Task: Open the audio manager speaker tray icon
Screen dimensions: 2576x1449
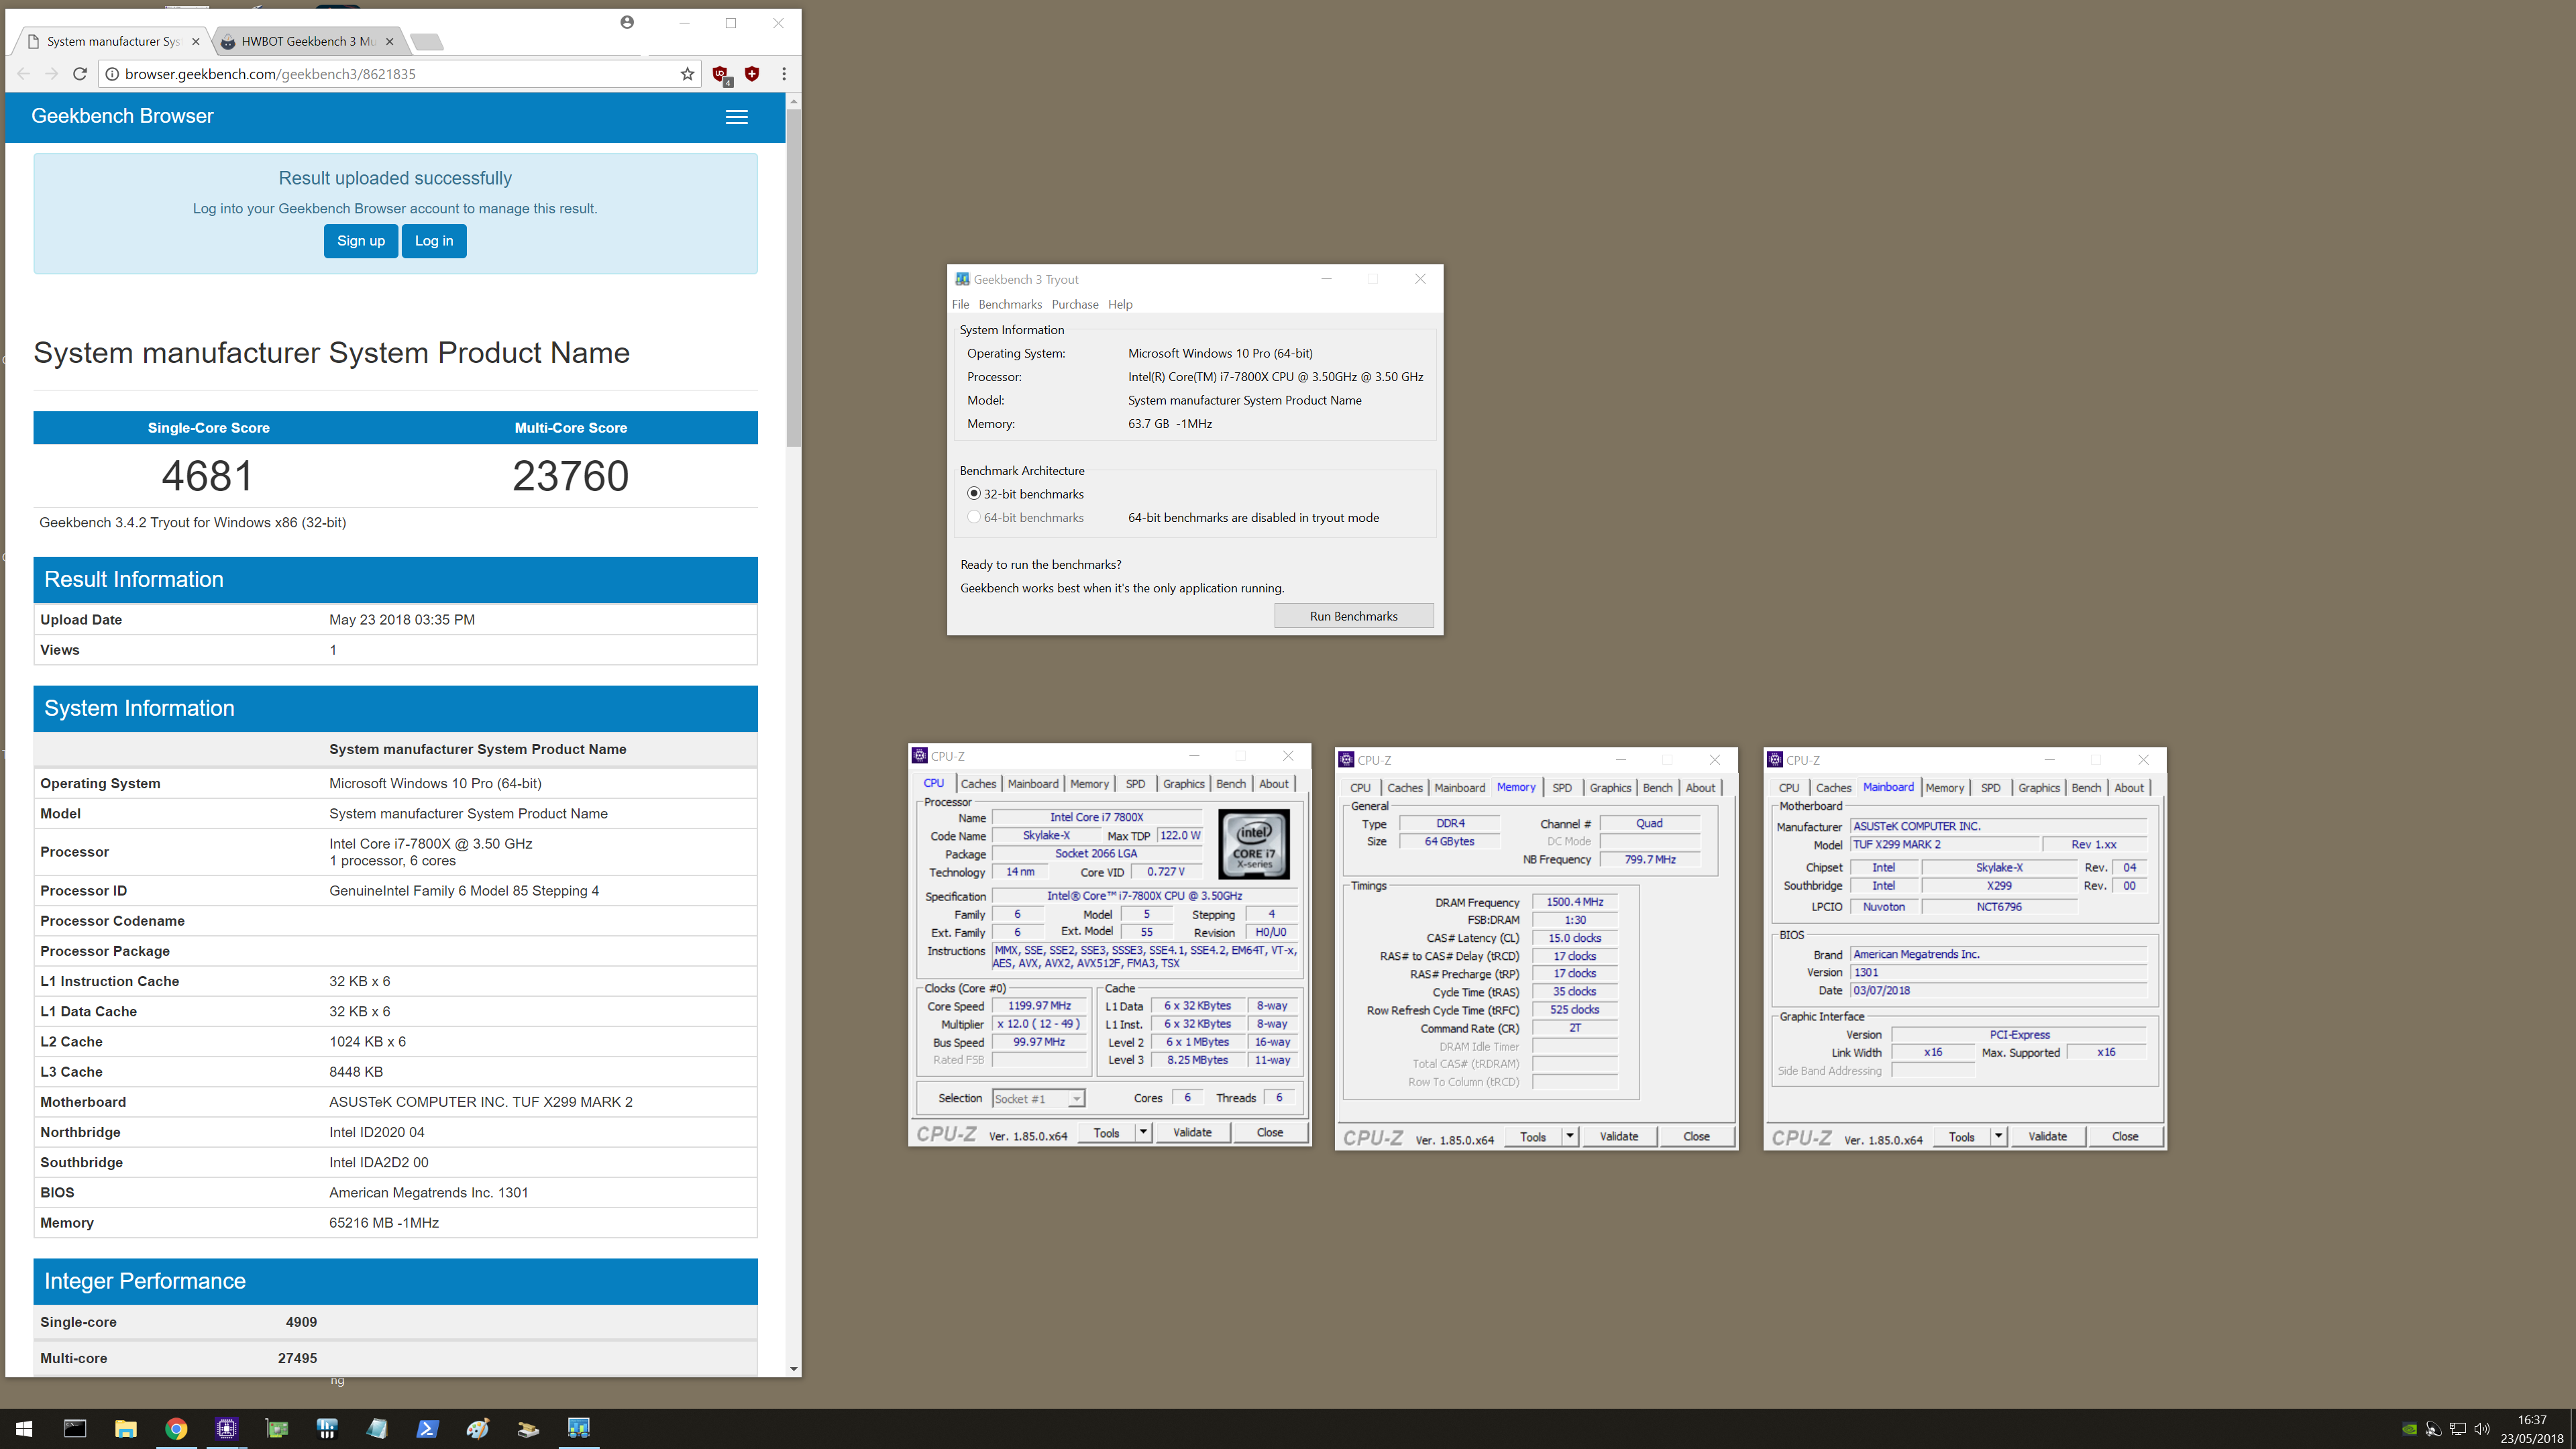Action: (x=2434, y=1428)
